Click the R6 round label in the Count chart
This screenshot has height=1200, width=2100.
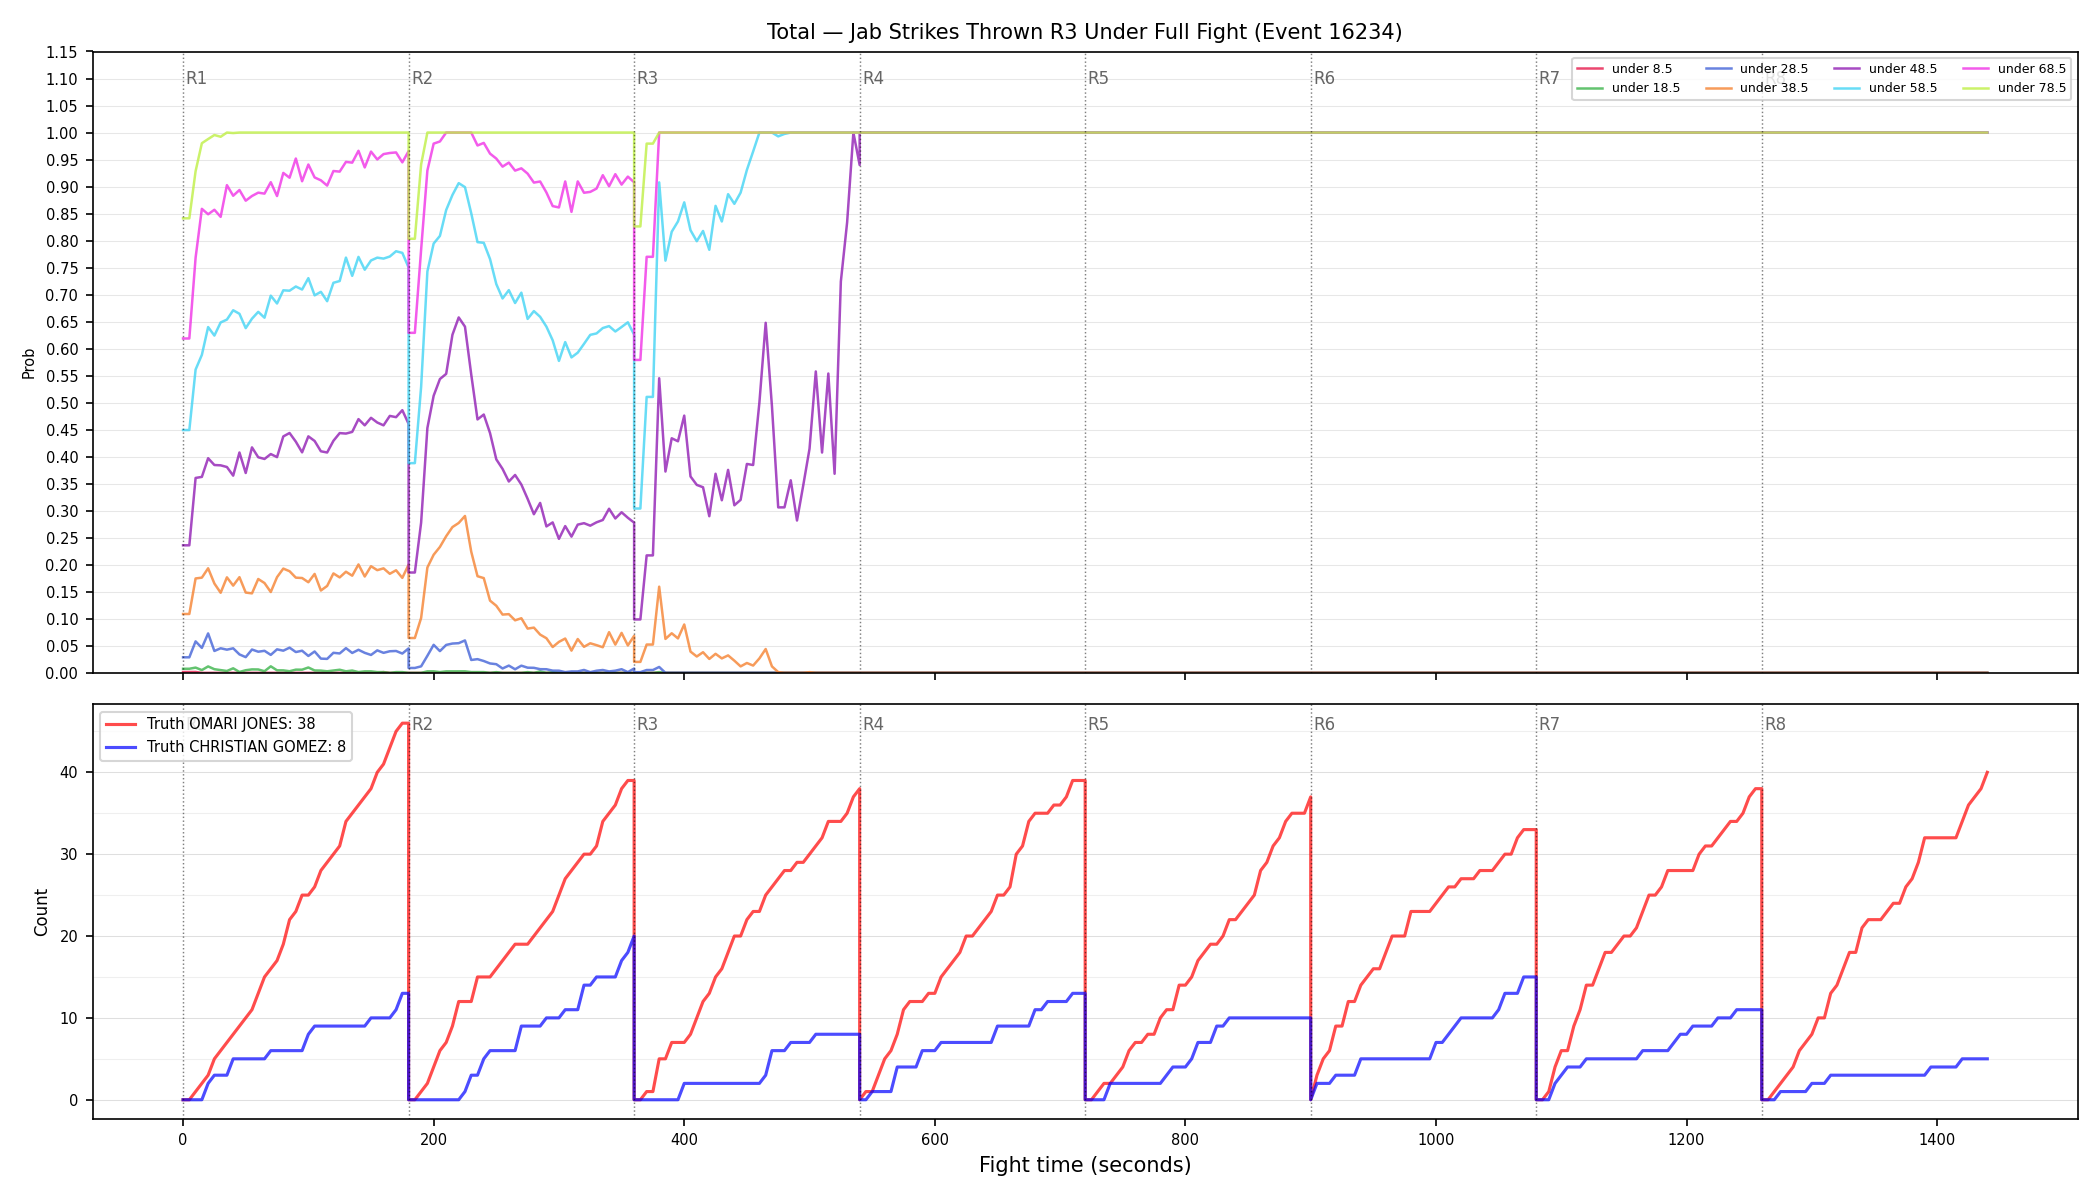(x=1324, y=724)
